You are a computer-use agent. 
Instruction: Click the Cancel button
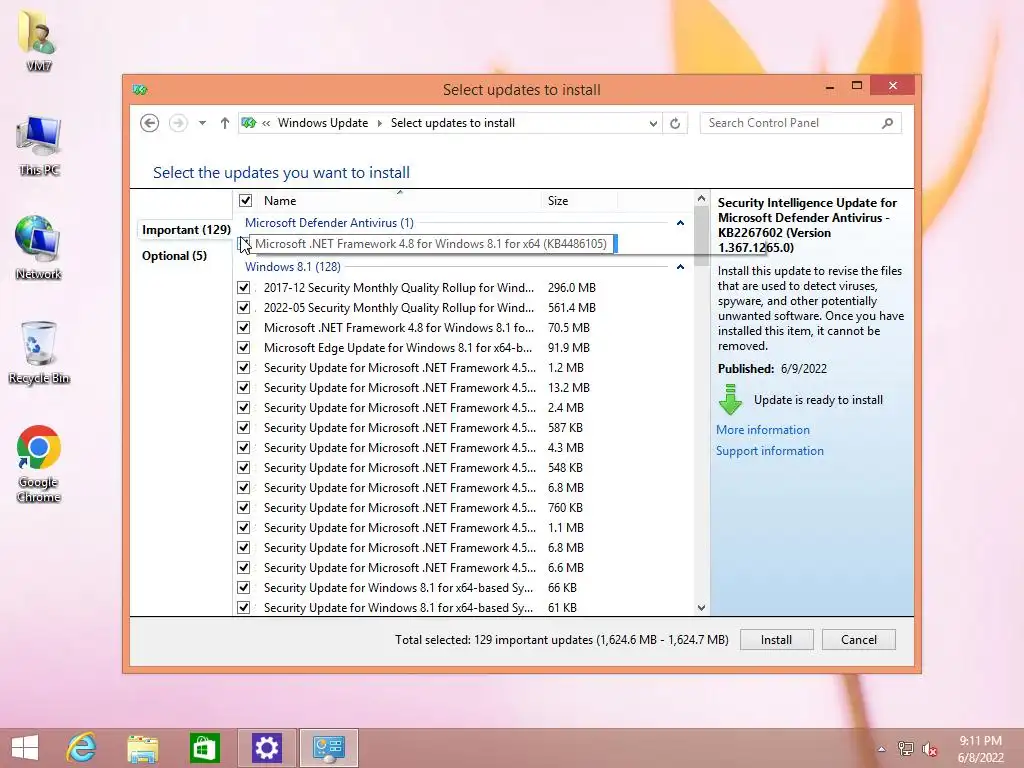pos(859,640)
